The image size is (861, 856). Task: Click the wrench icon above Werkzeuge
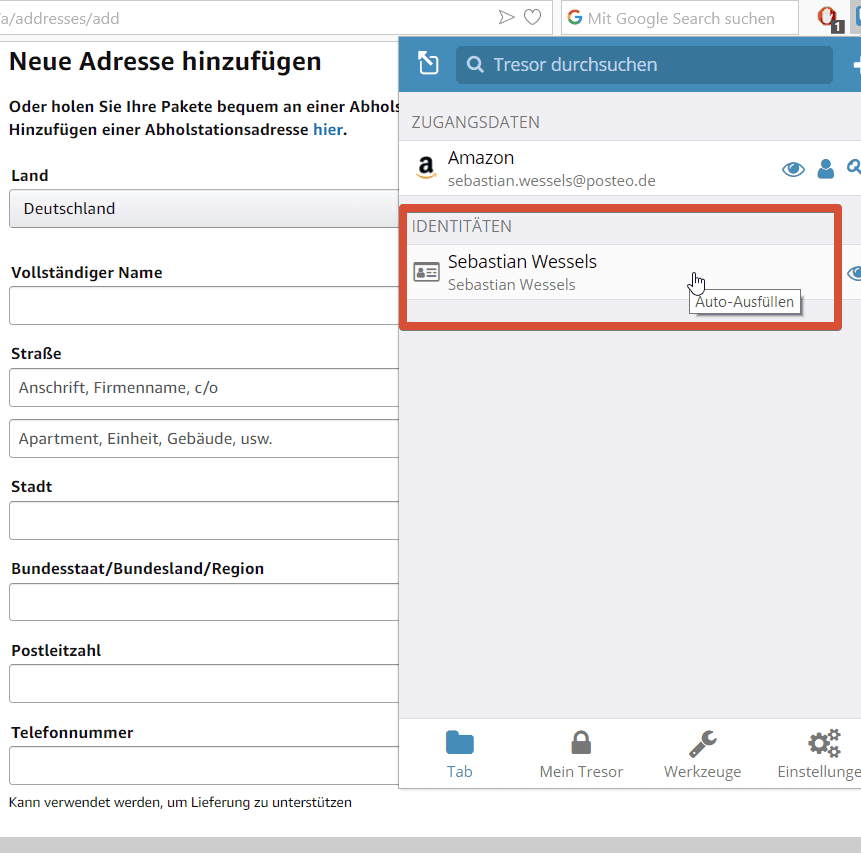tap(703, 743)
